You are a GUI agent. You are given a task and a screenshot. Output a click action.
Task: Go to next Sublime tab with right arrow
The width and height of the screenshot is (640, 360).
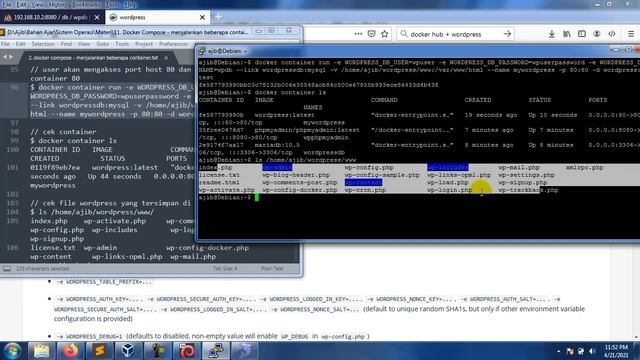[11, 57]
